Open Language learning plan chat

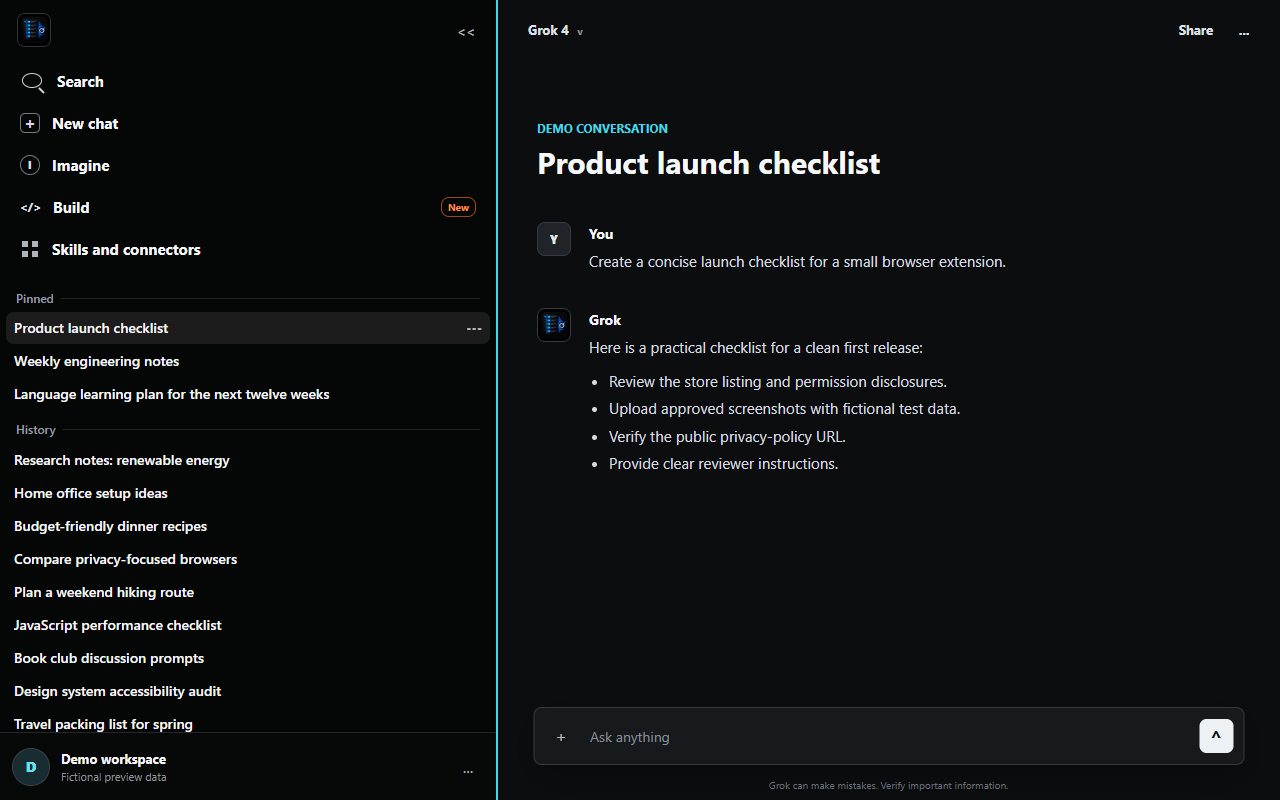pos(248,394)
